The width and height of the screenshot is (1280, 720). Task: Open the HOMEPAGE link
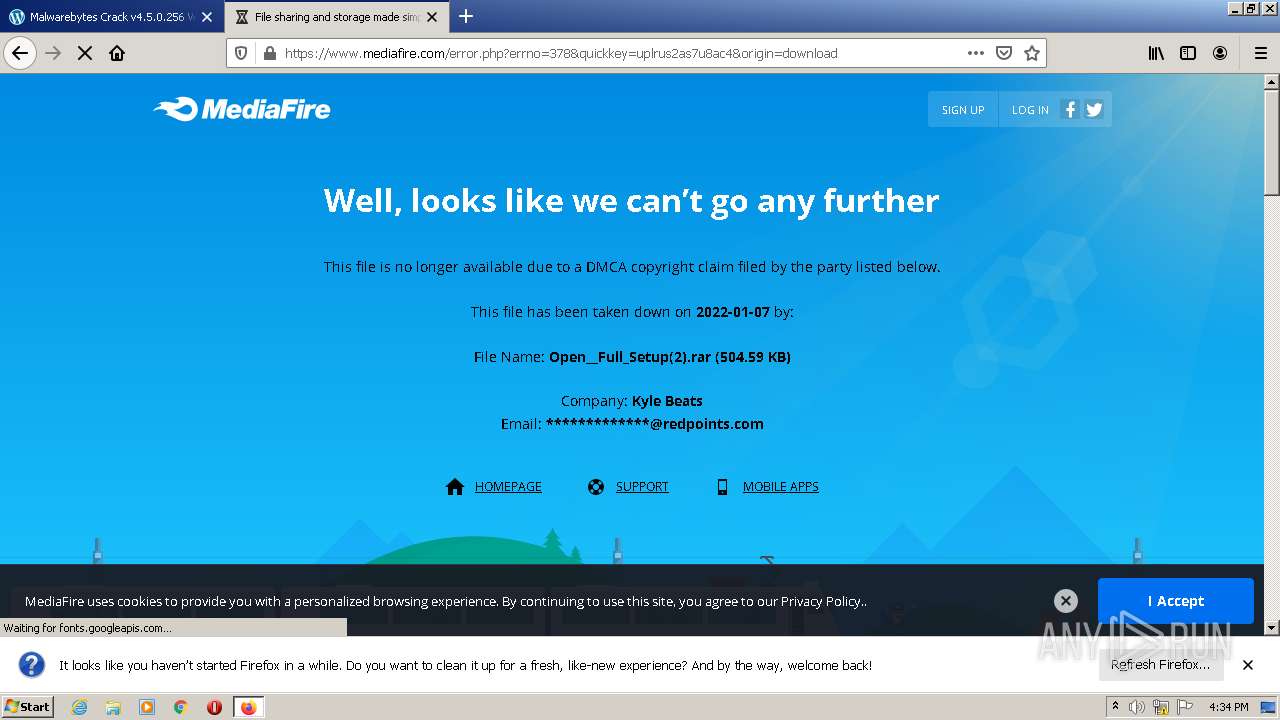(x=508, y=487)
